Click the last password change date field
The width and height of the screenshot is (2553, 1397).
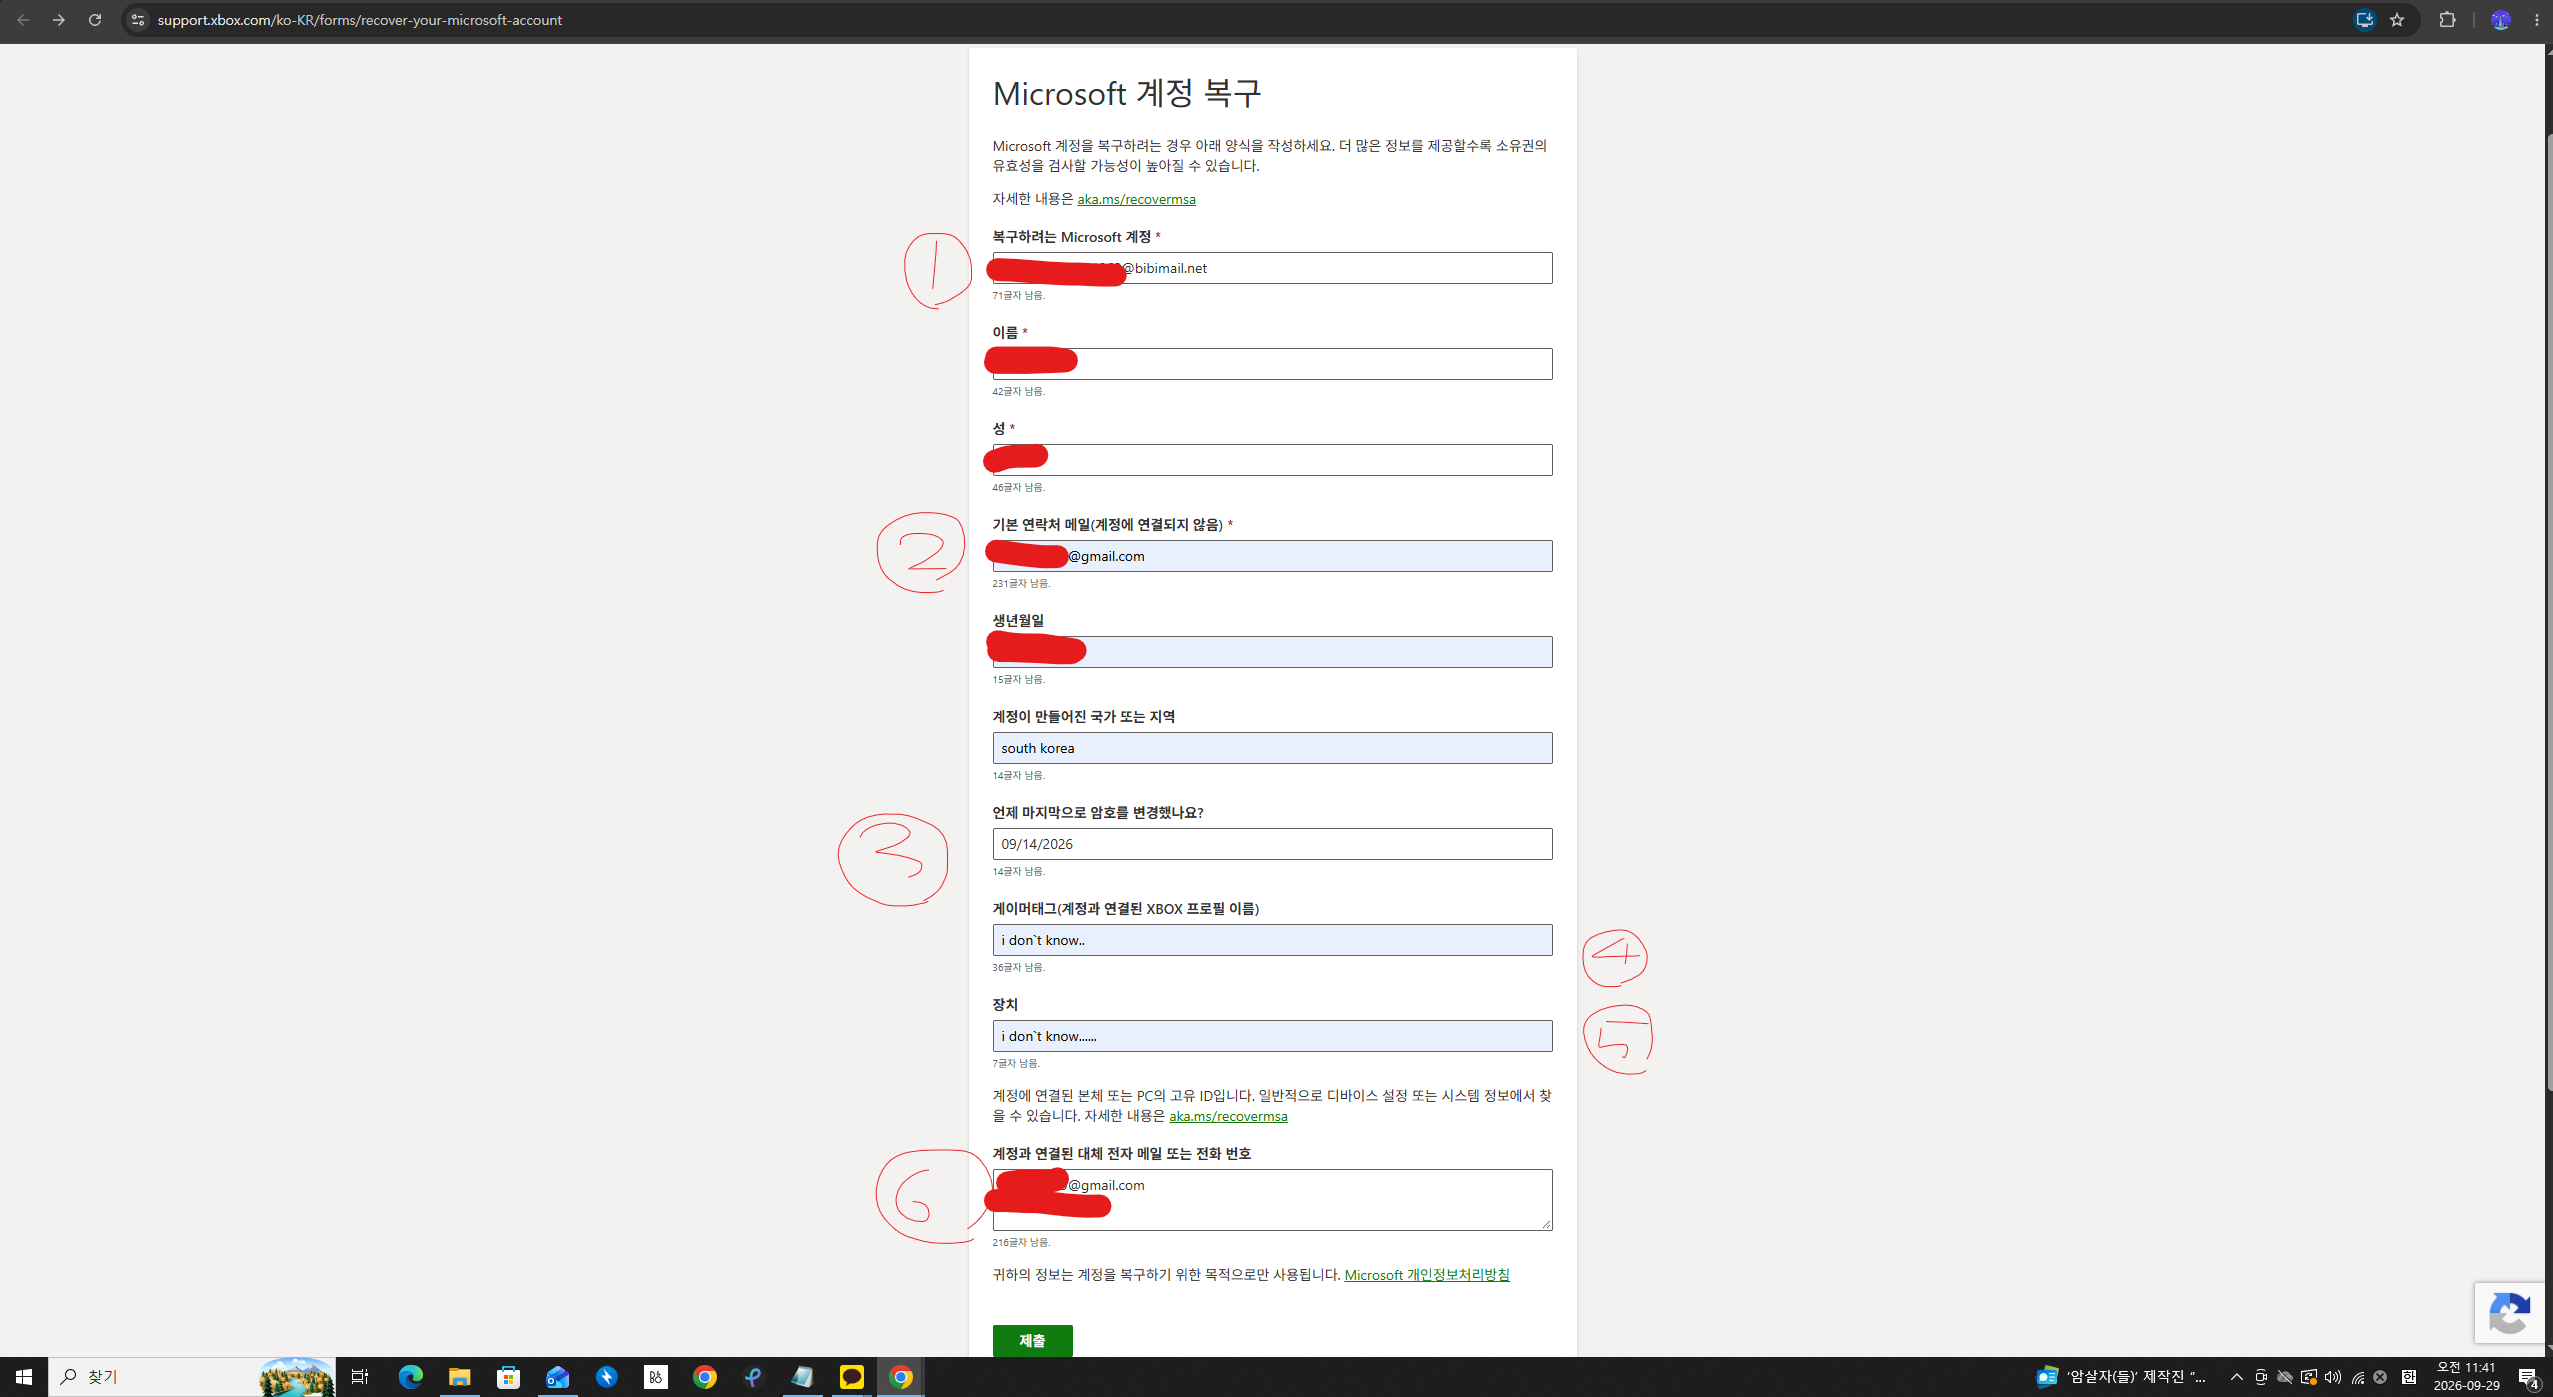pos(1272,844)
